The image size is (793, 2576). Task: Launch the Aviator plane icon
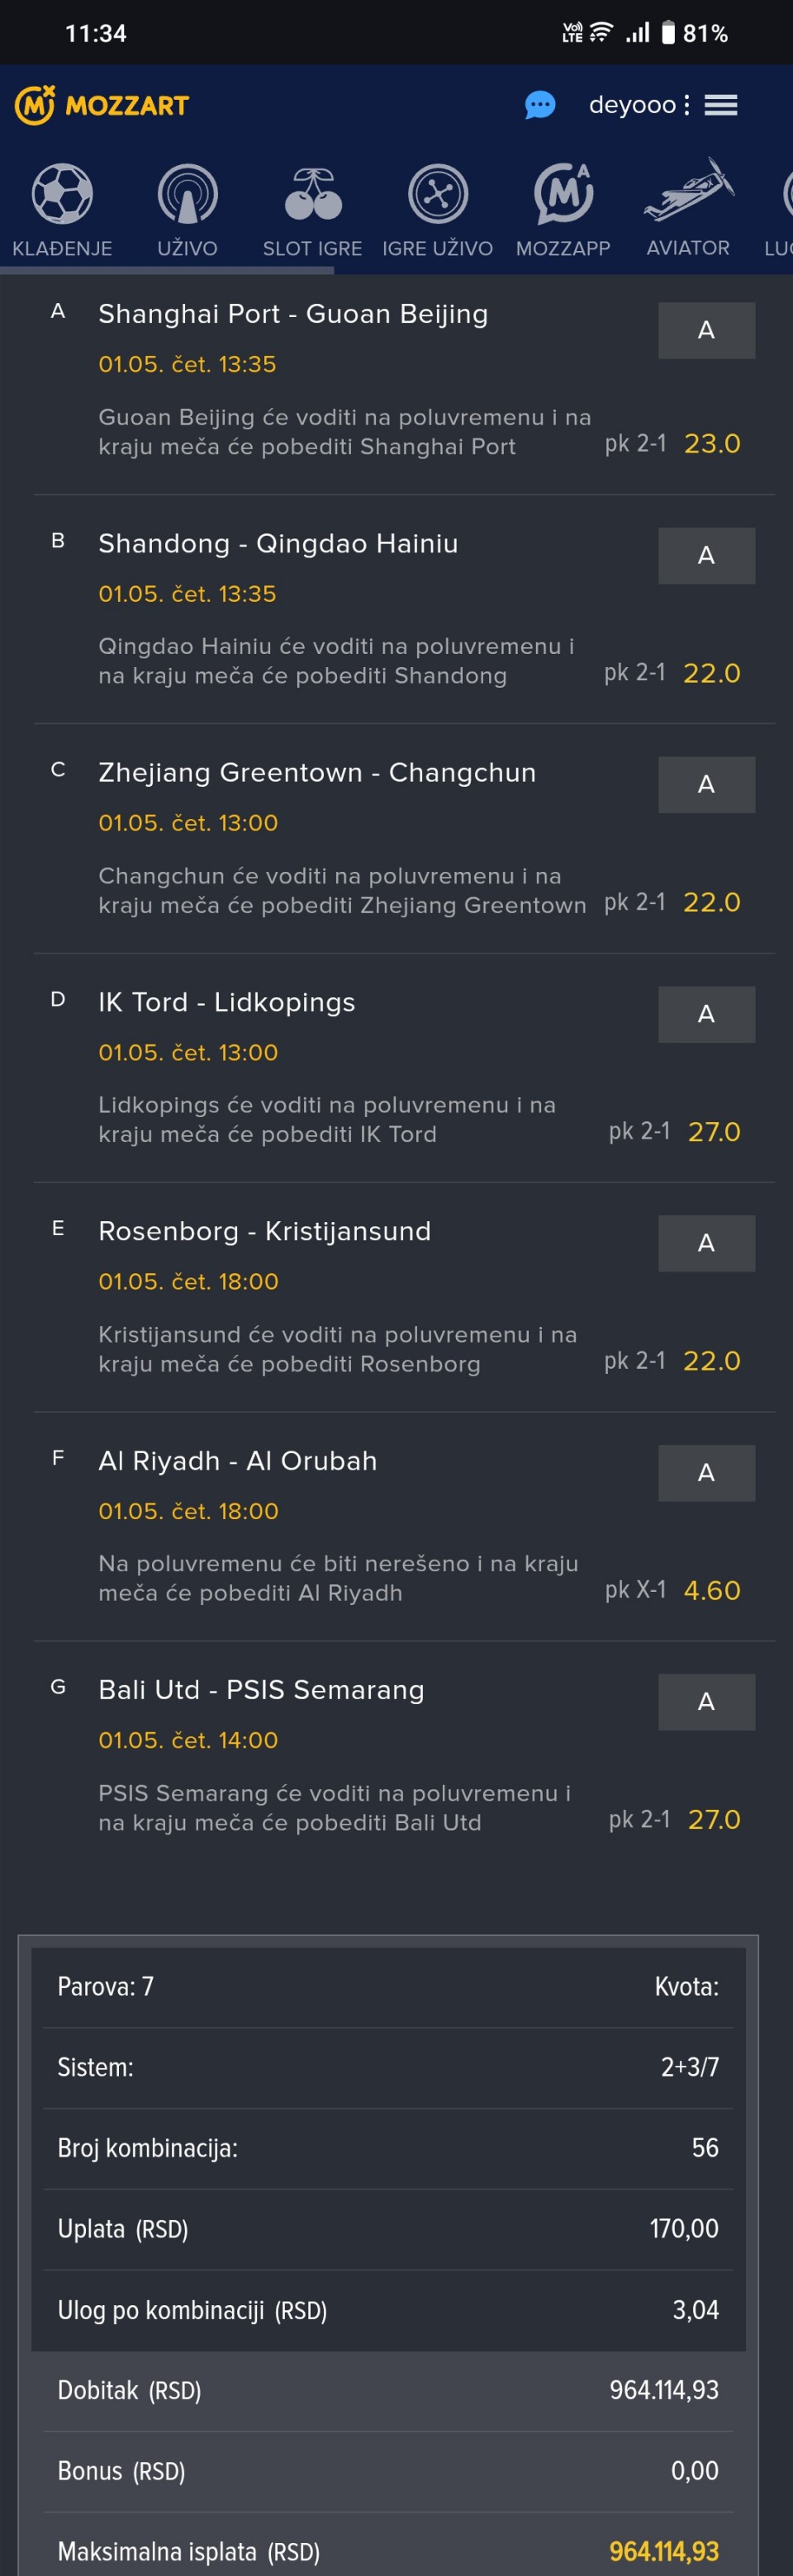[688, 190]
